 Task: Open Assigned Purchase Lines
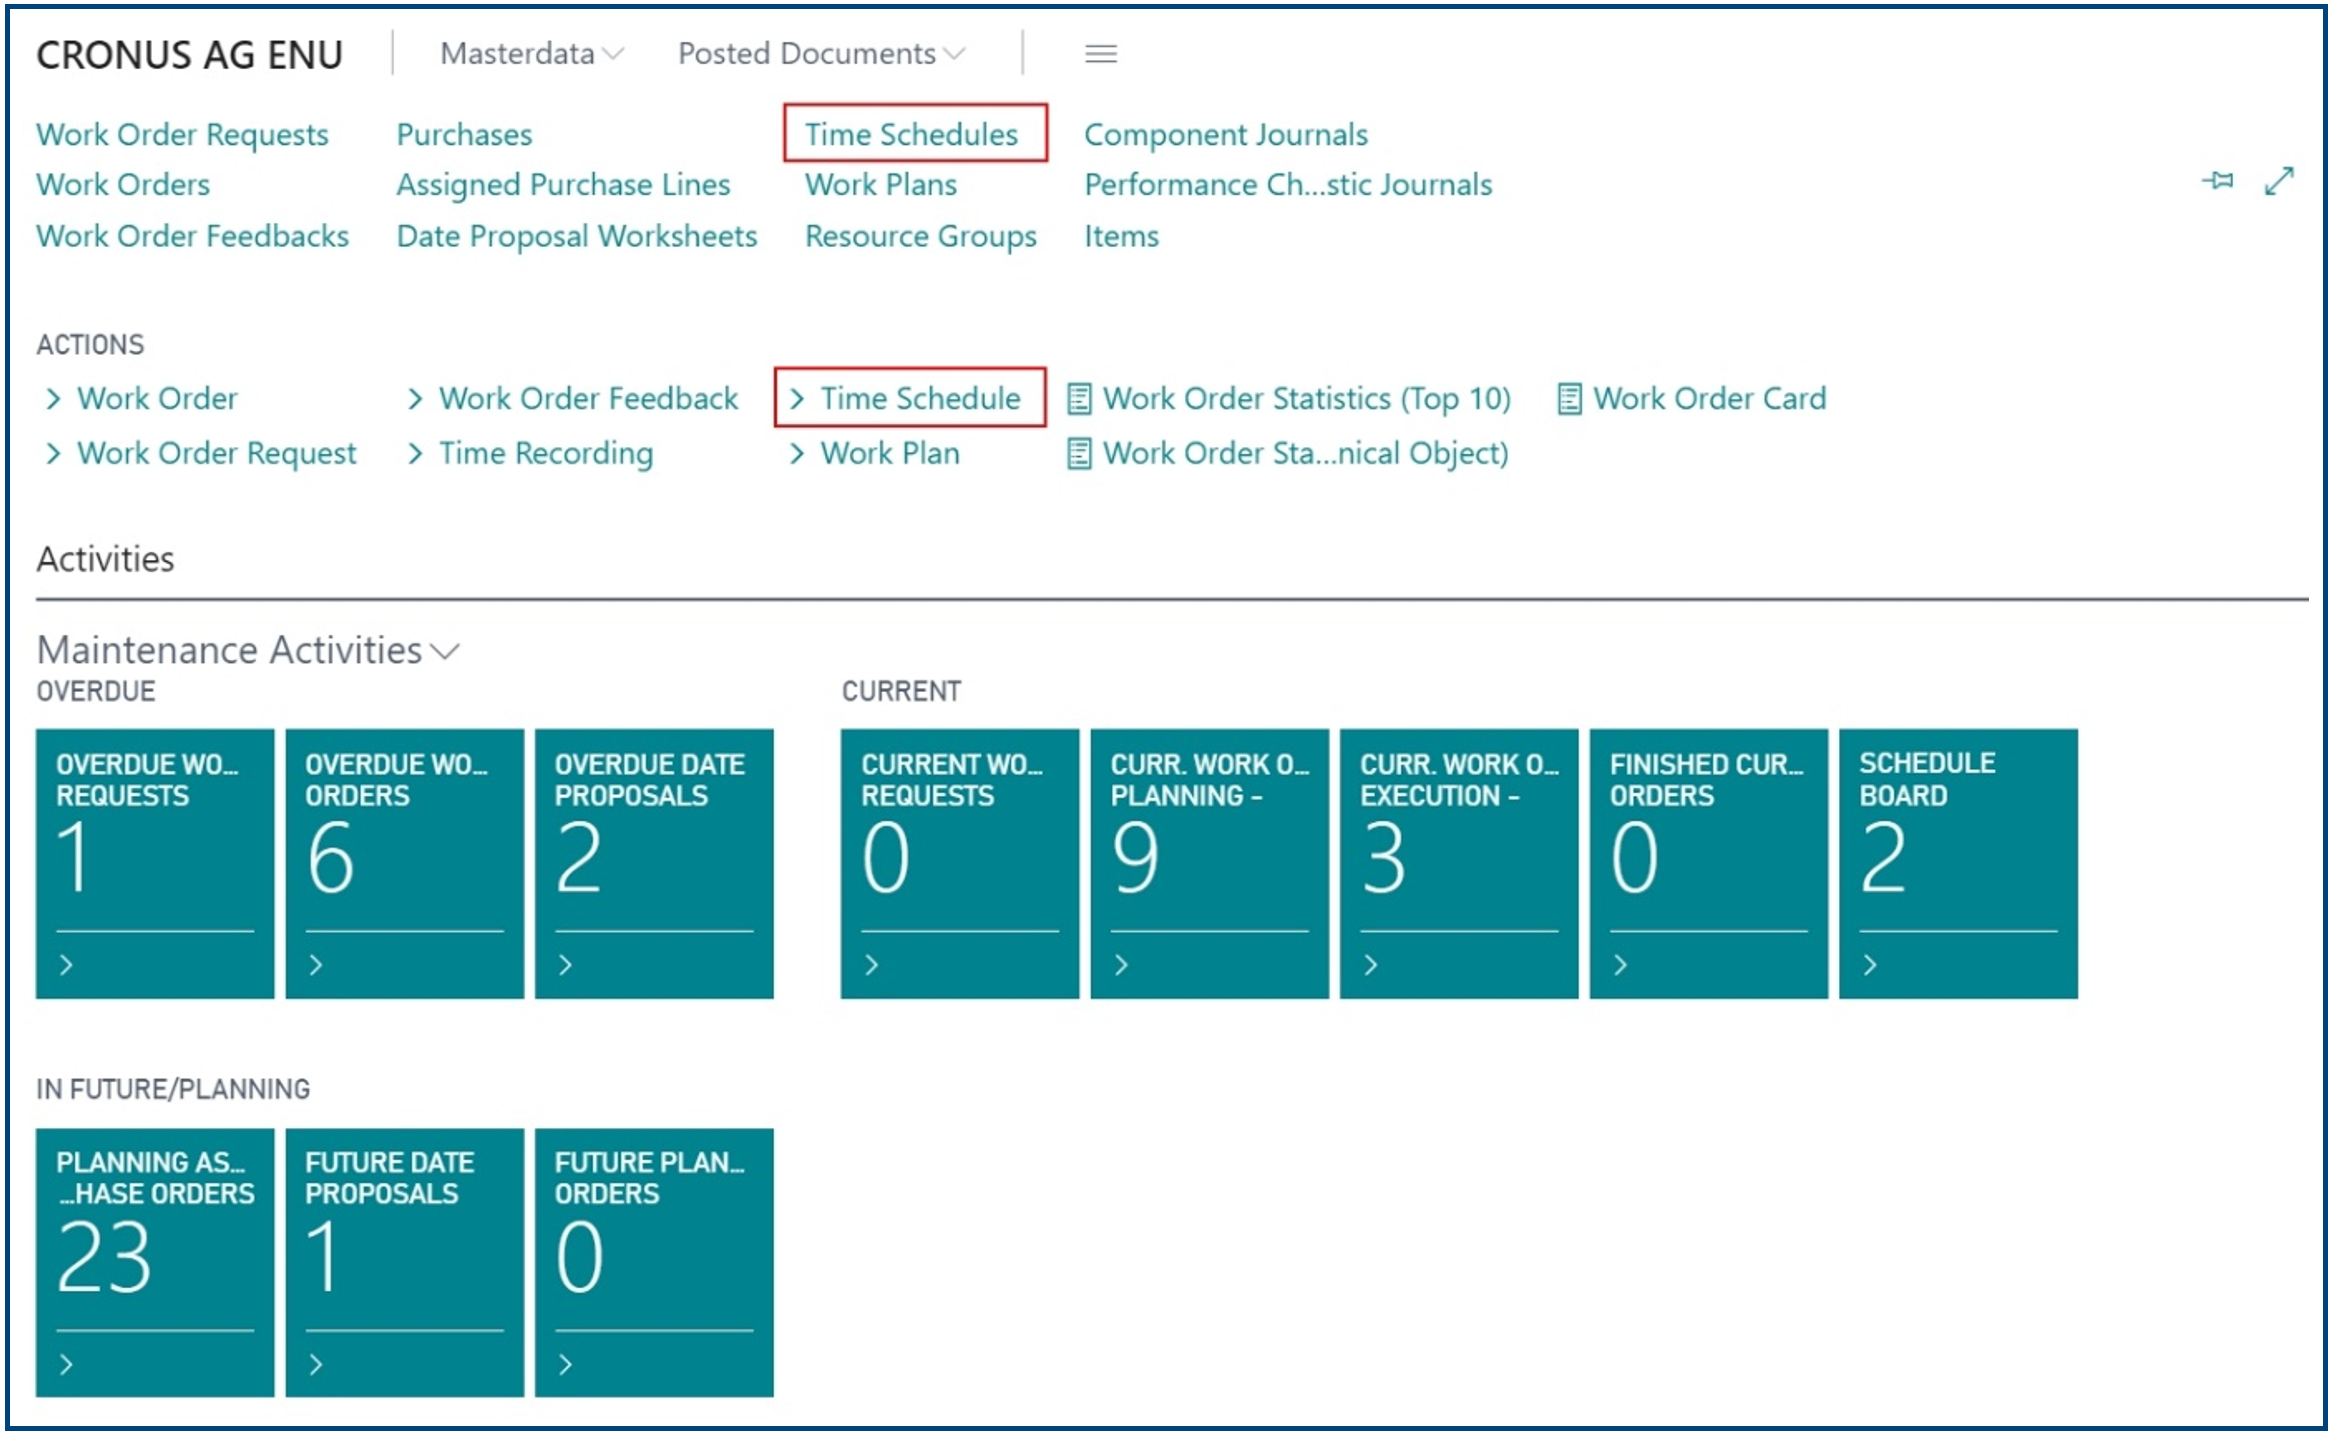tap(563, 185)
